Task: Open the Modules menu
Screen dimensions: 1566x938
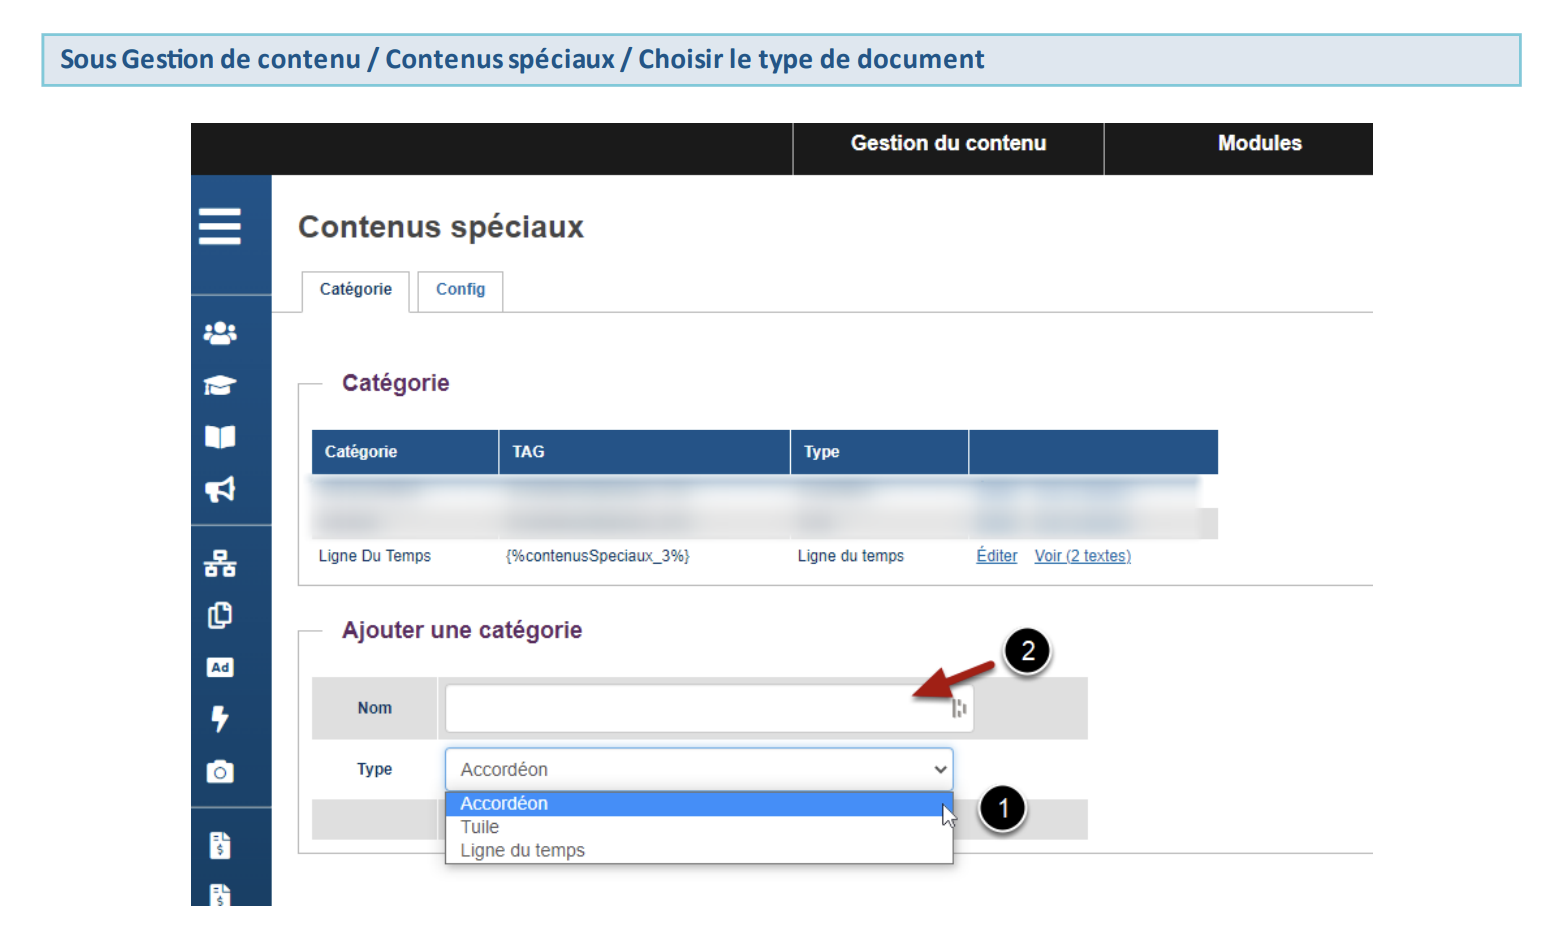Action: 1259,144
